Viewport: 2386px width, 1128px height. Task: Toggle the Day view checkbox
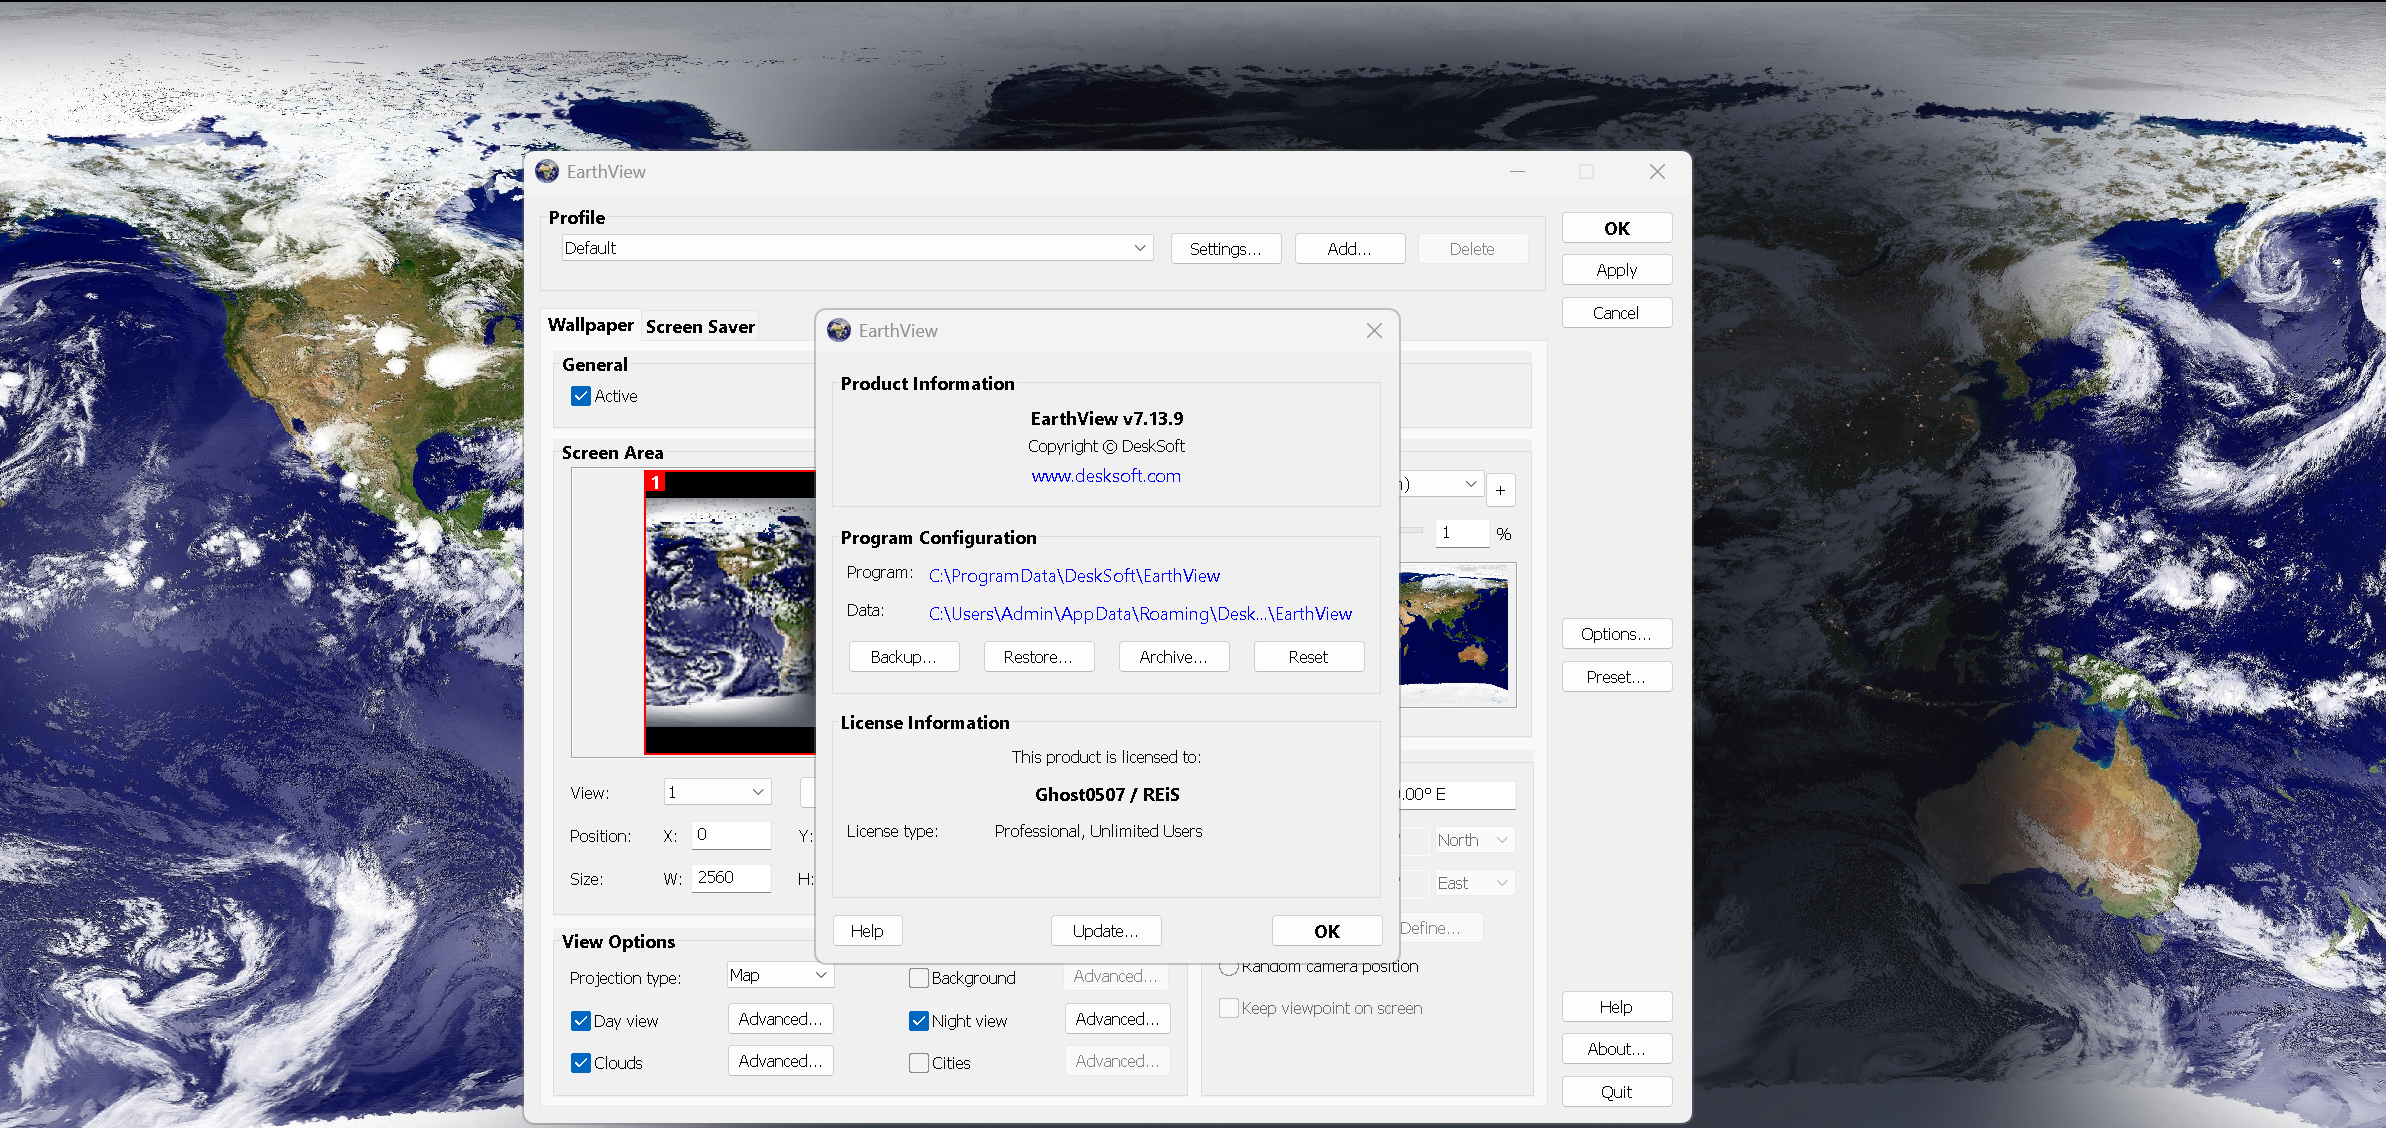pyautogui.click(x=581, y=1021)
